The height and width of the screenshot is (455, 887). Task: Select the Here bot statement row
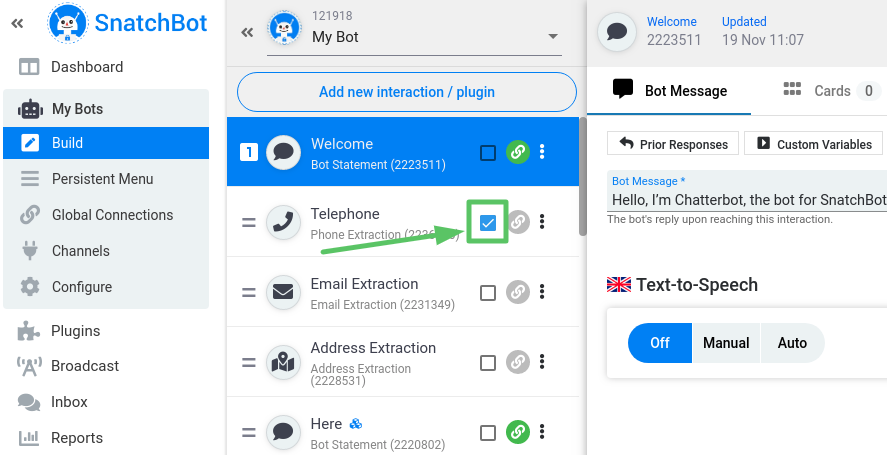point(403,426)
